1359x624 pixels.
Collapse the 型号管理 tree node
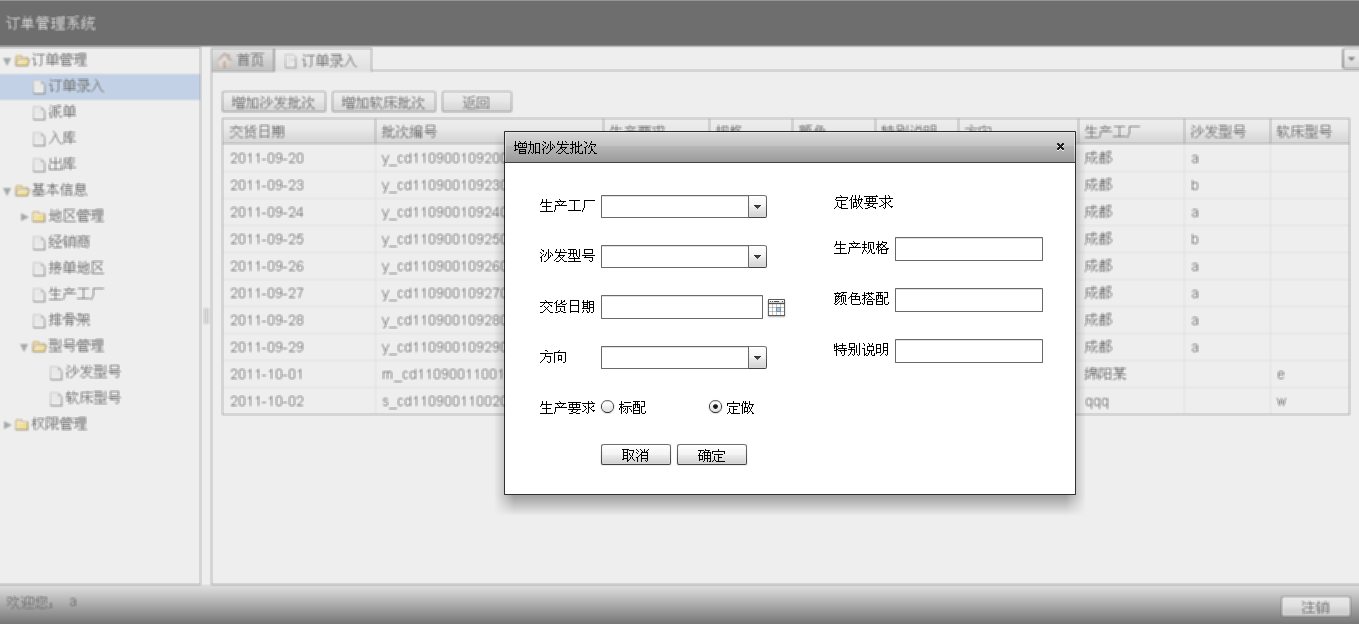pyautogui.click(x=25, y=346)
